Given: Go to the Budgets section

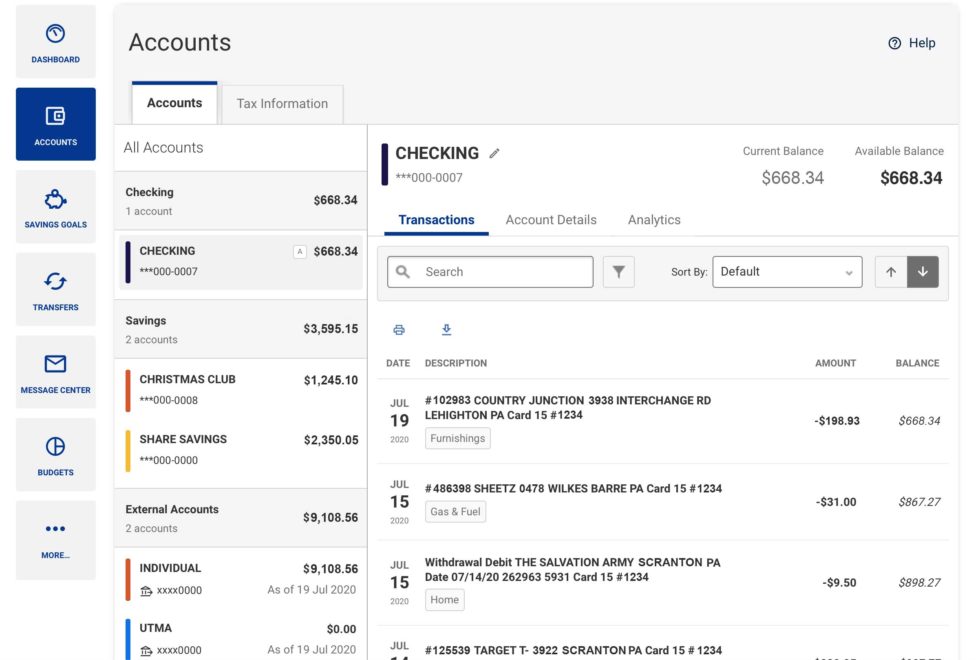Looking at the screenshot, I should point(55,455).
